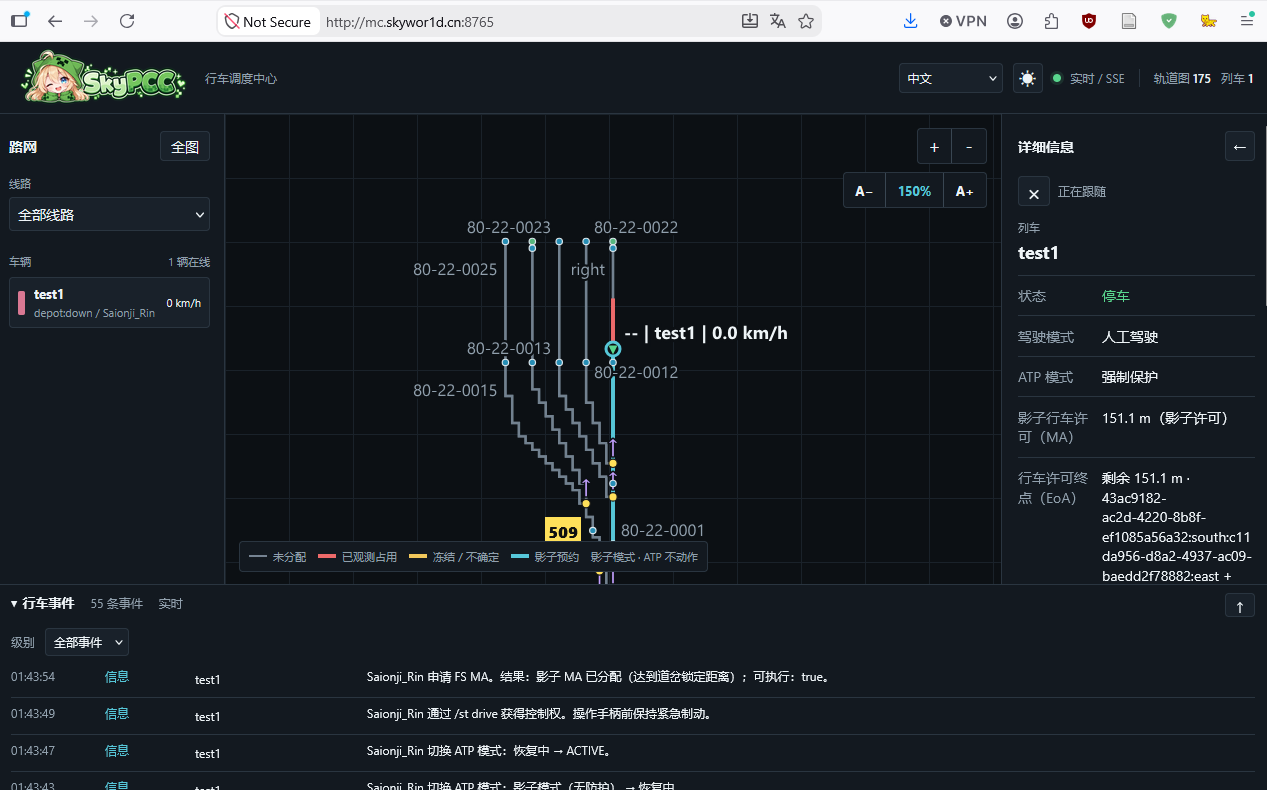Click the SkyPCC logo
The image size is (1267, 790).
(104, 77)
